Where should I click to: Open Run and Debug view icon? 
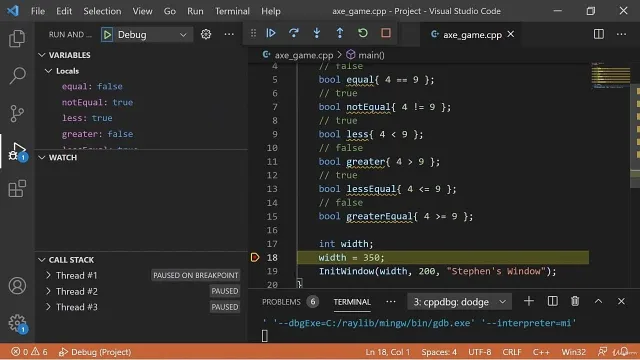17,151
